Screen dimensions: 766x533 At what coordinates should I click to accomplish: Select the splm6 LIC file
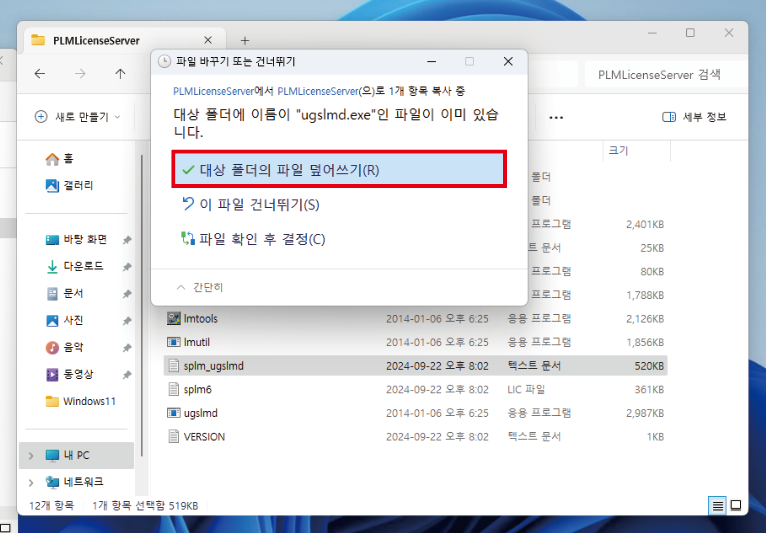pos(416,389)
